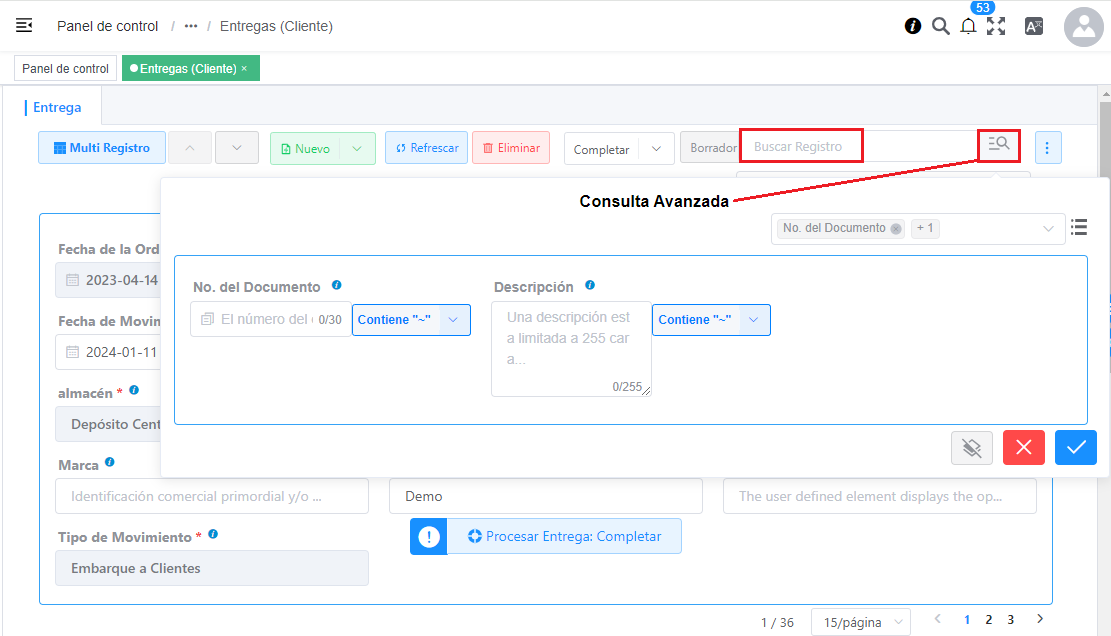Open the notifications bell
The image size is (1111, 636).
[x=968, y=27]
